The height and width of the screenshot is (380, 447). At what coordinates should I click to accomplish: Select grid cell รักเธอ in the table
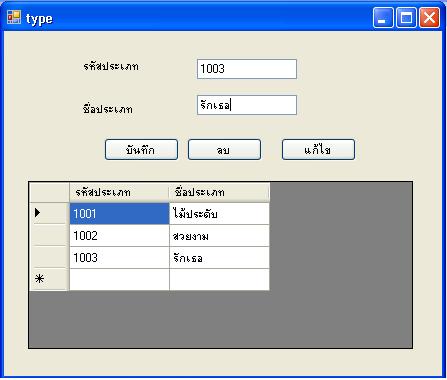point(219,258)
